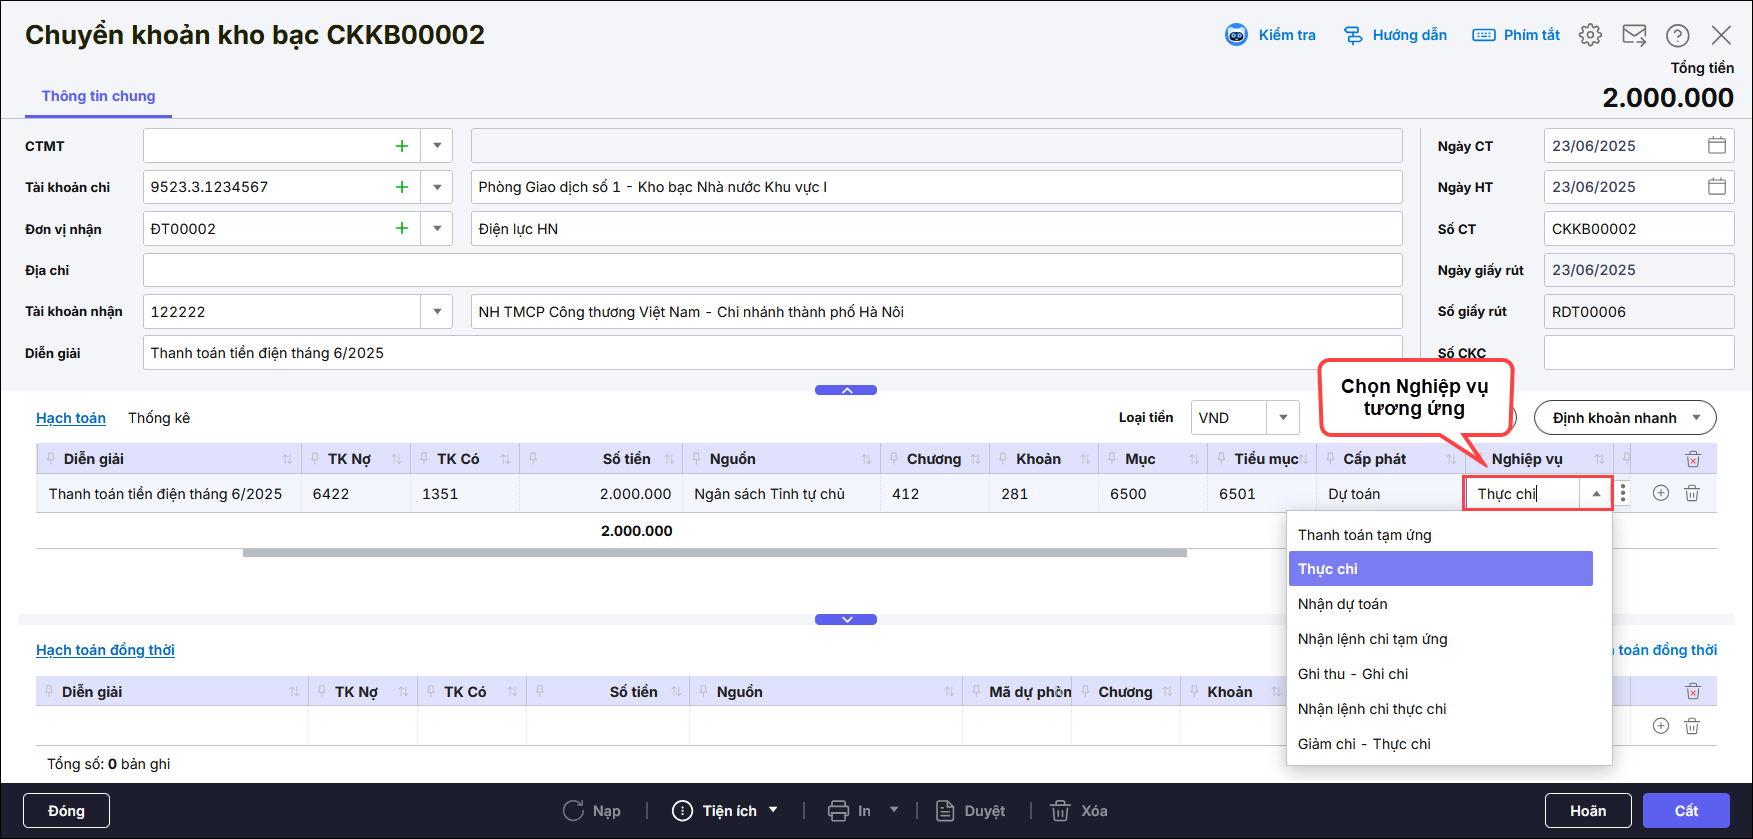Click the Hoãn button
The width and height of the screenshot is (1753, 839).
(1587, 811)
